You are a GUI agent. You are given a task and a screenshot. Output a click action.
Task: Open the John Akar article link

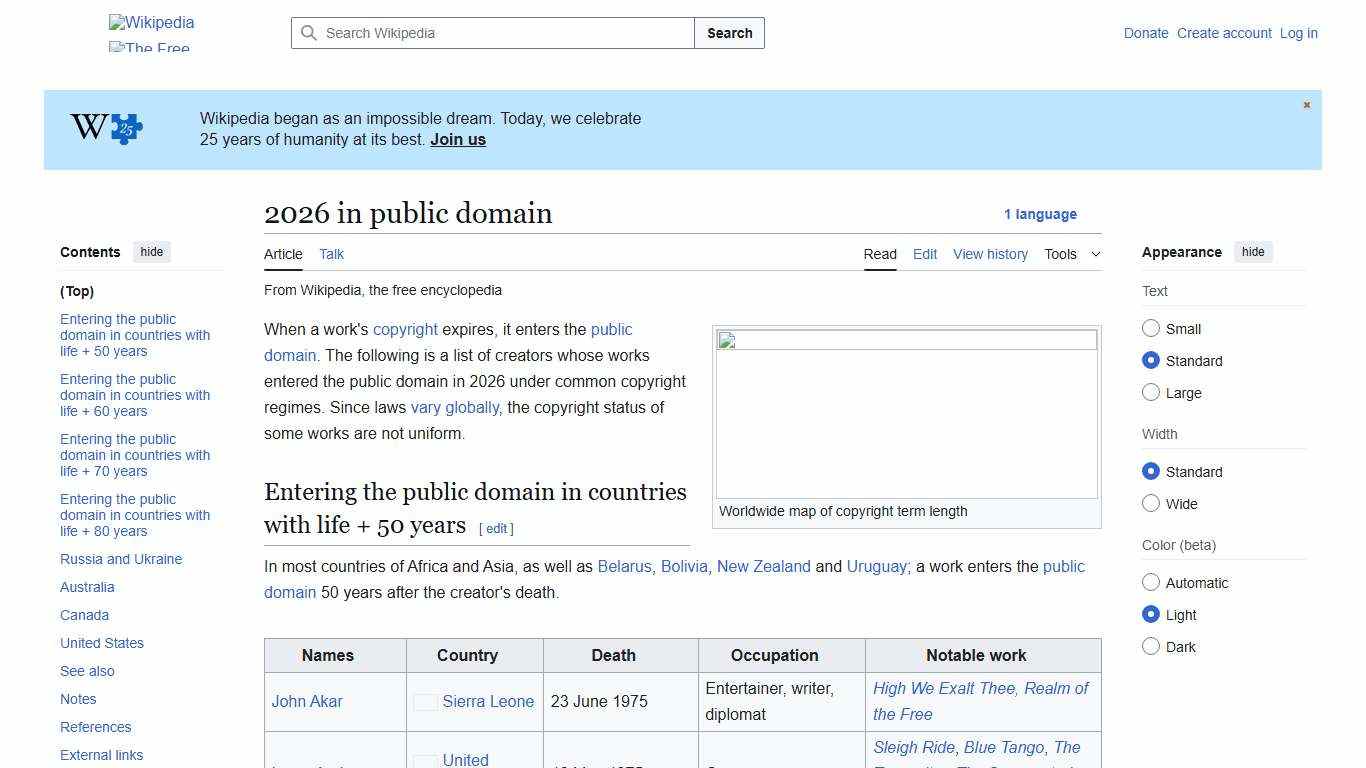(306, 701)
